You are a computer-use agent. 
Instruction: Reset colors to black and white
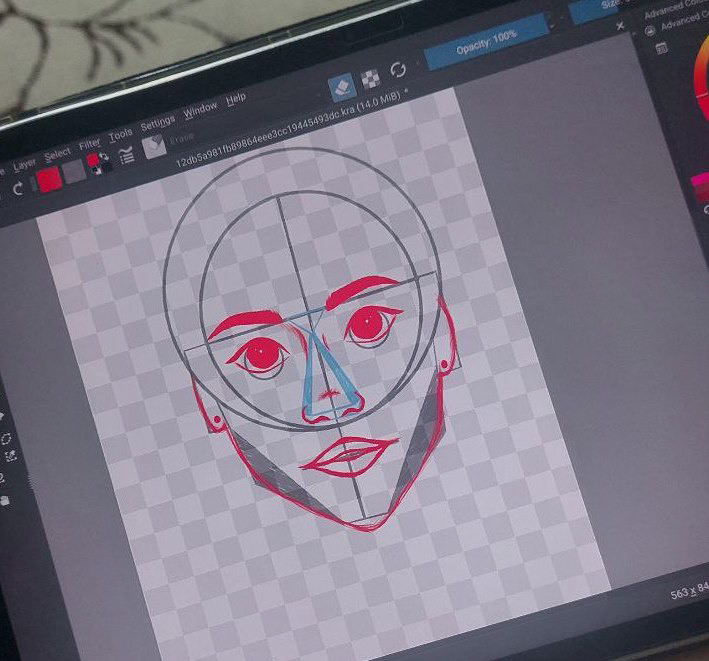point(95,170)
